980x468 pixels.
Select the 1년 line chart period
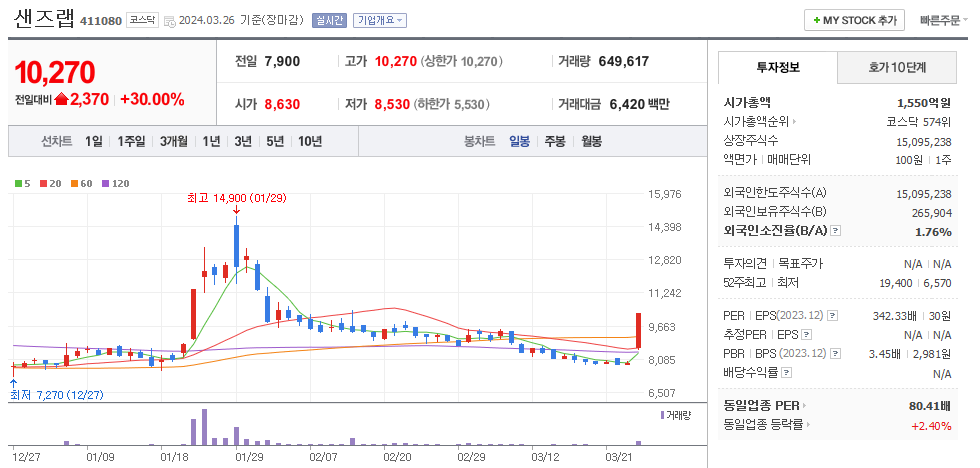pyautogui.click(x=211, y=141)
